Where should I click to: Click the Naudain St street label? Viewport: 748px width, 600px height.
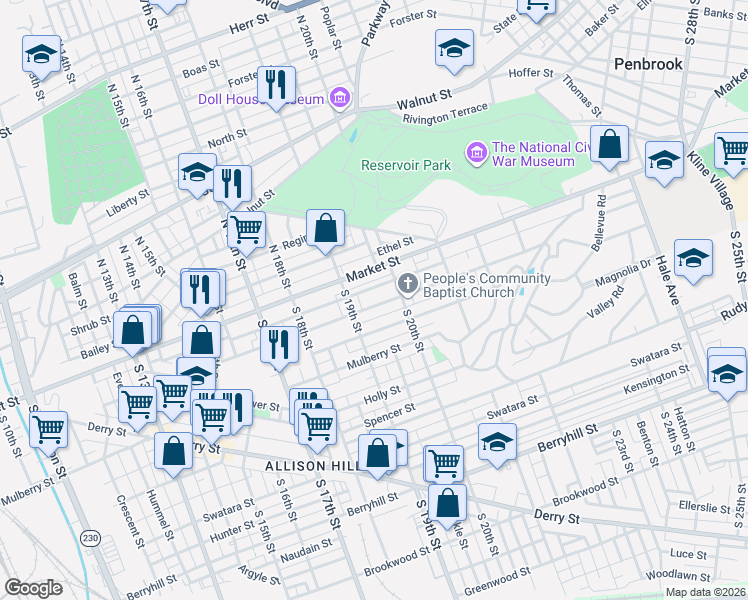[306, 550]
